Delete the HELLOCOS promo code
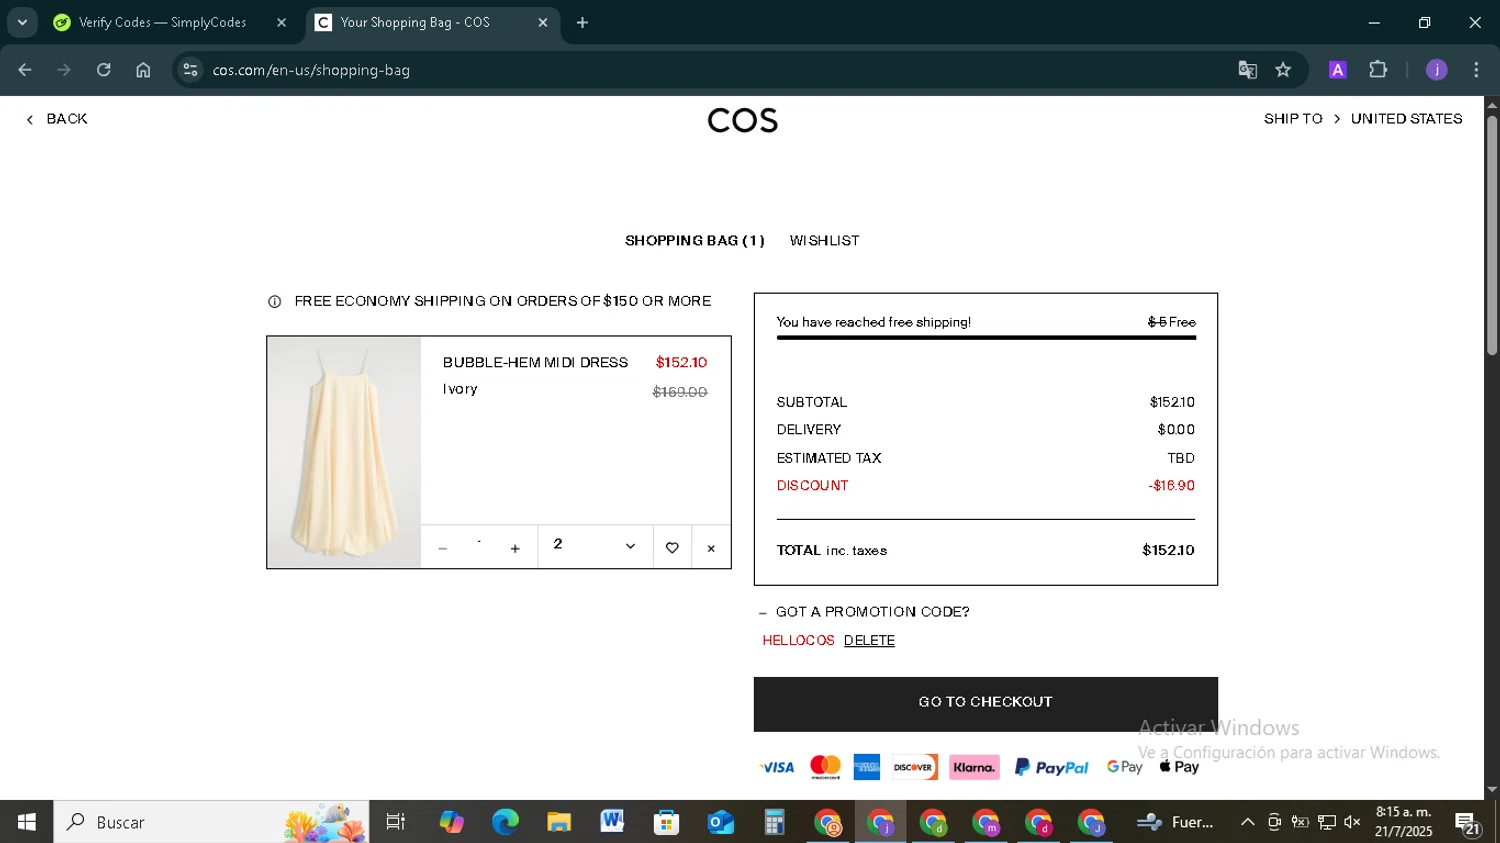Viewport: 1500px width, 843px height. 869,641
